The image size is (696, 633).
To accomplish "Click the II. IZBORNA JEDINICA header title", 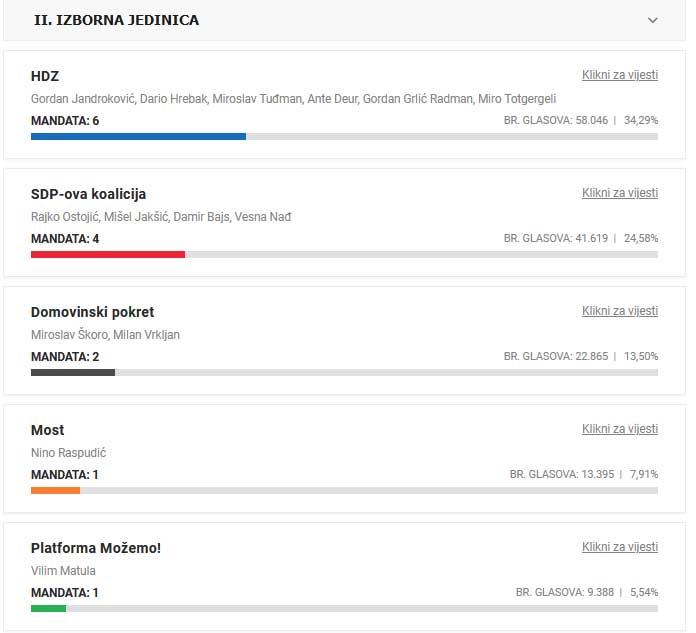I will click(116, 20).
